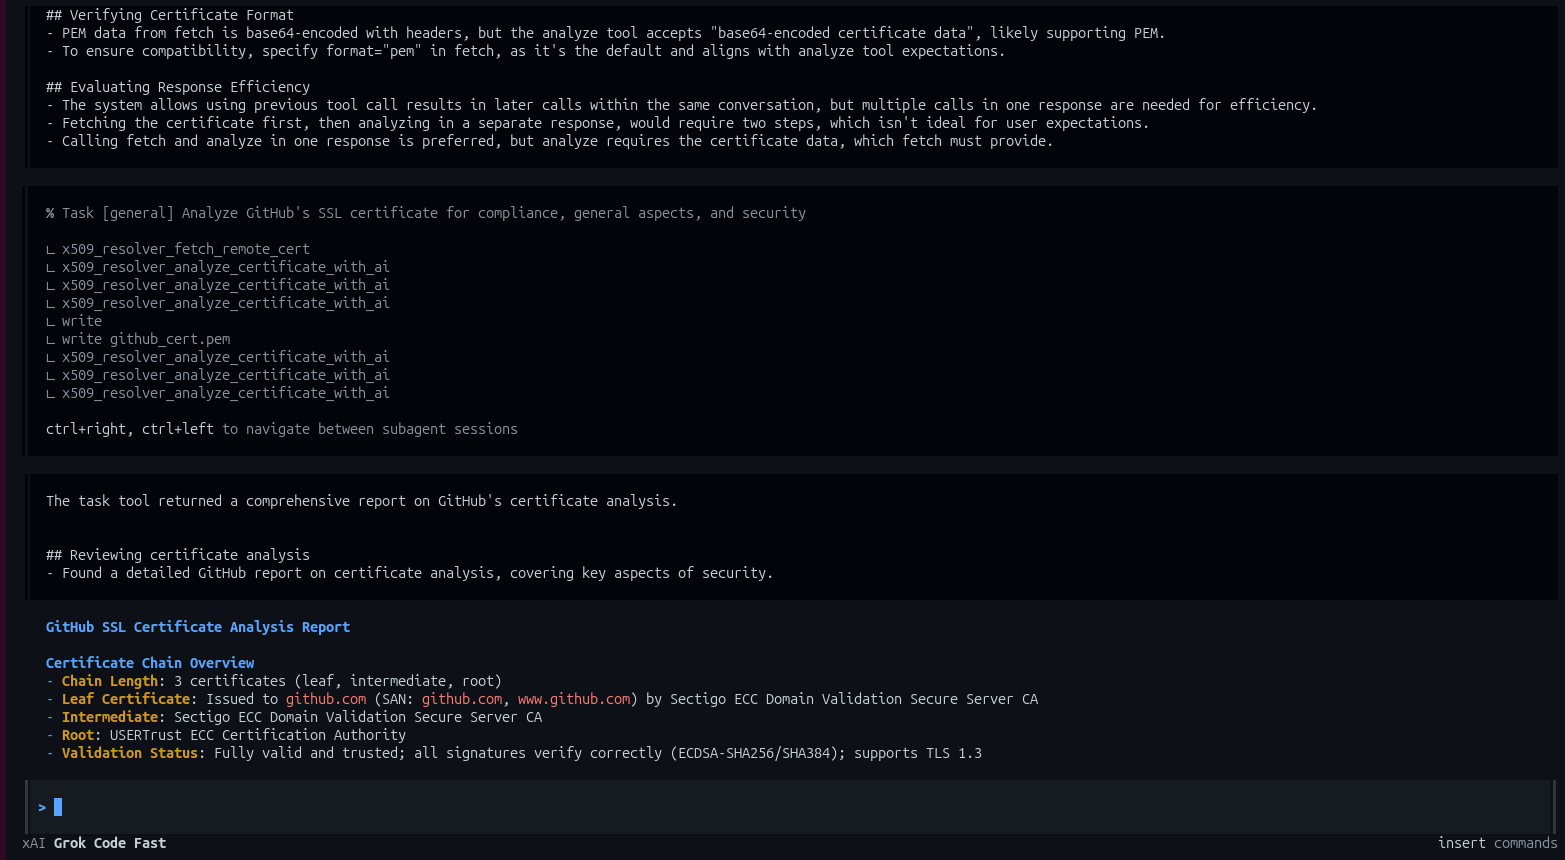Click '## Reviewing certificate analysis' heading
Viewport: 1565px width, 860px height.
(x=178, y=555)
